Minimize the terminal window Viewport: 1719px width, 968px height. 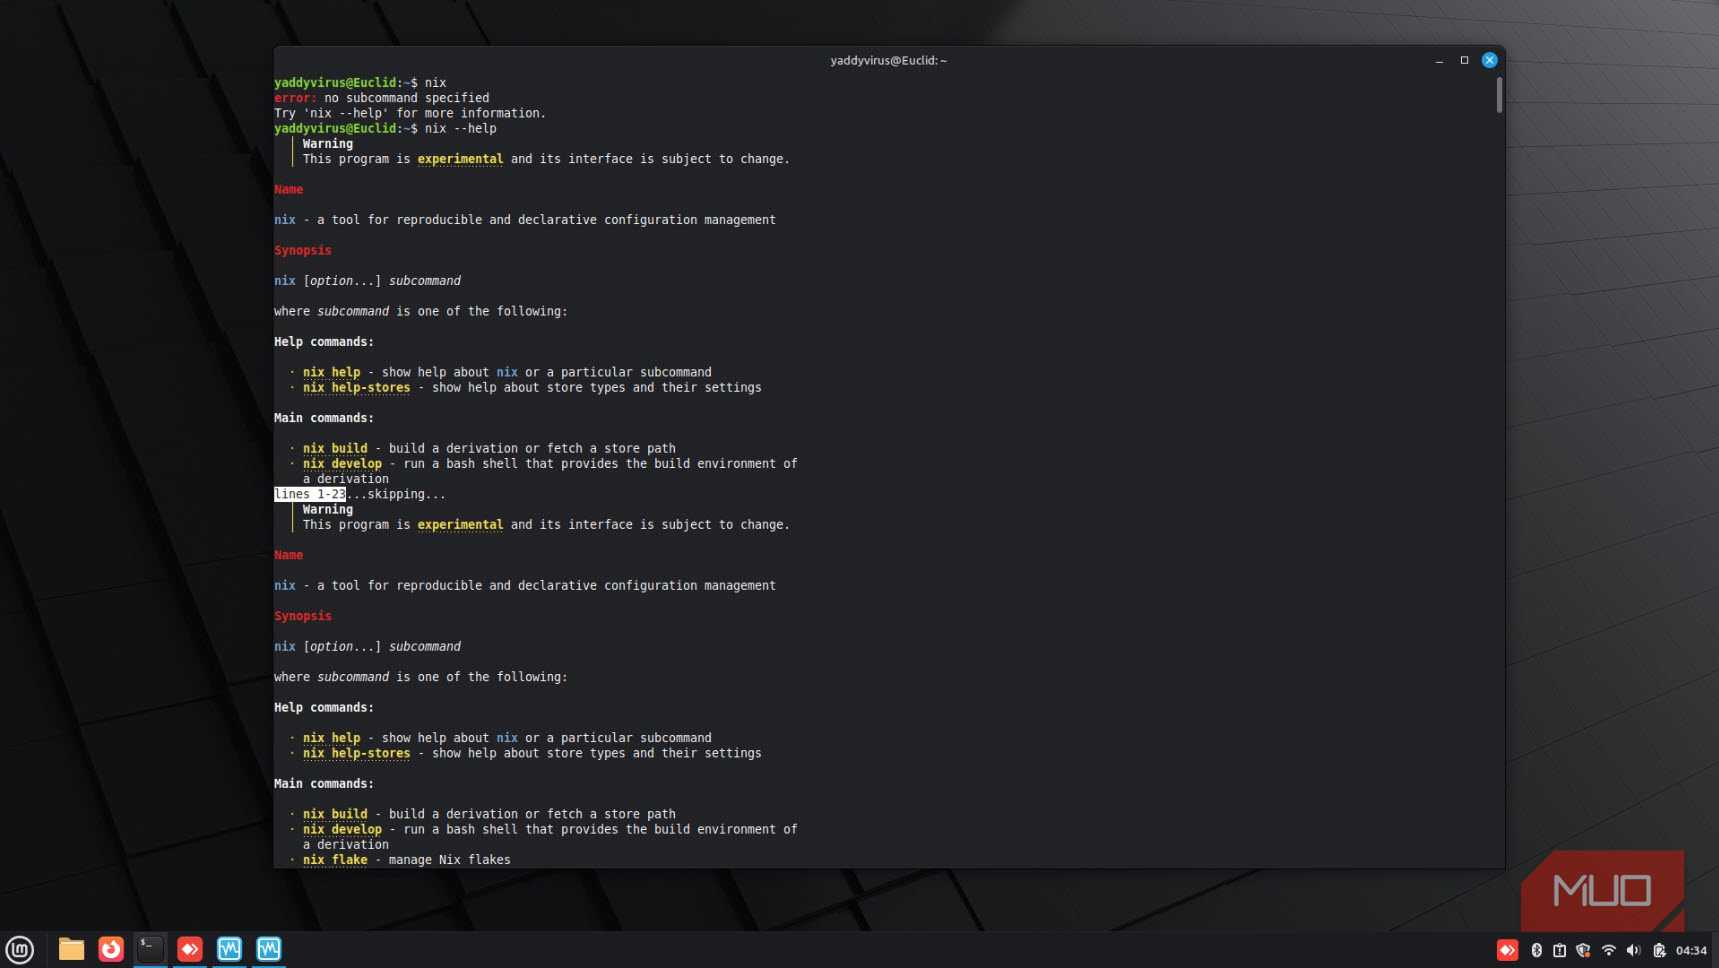pyautogui.click(x=1439, y=61)
